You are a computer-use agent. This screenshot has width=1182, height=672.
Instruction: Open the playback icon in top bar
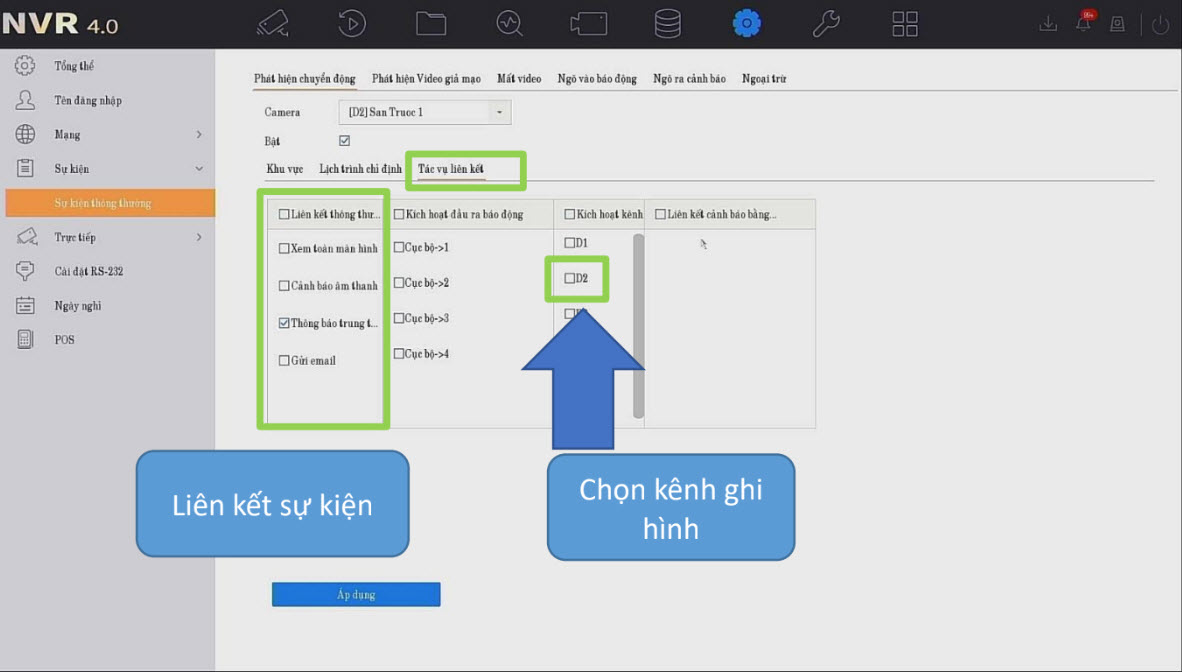[x=351, y=23]
